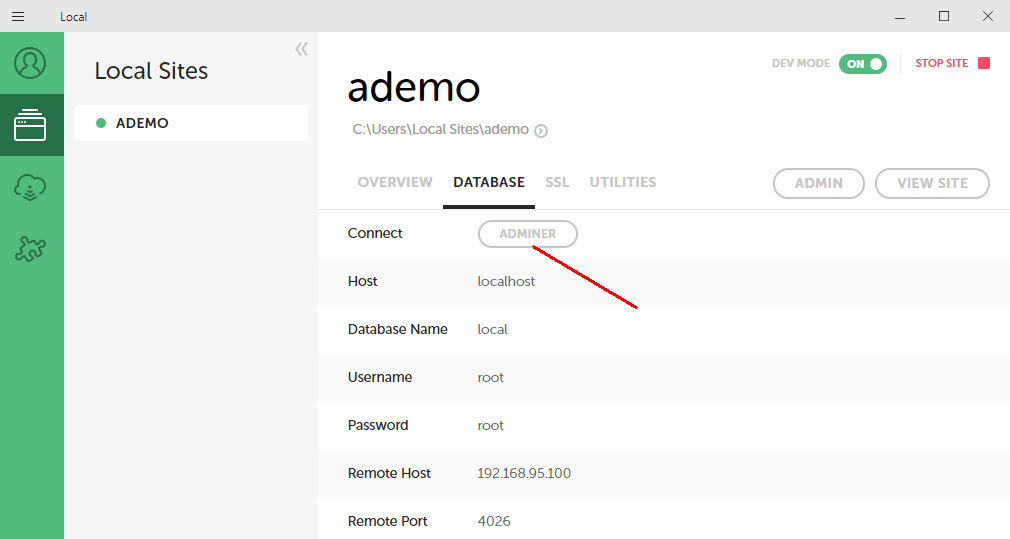Click the database name value local
The image size is (1010, 539).
(x=493, y=330)
